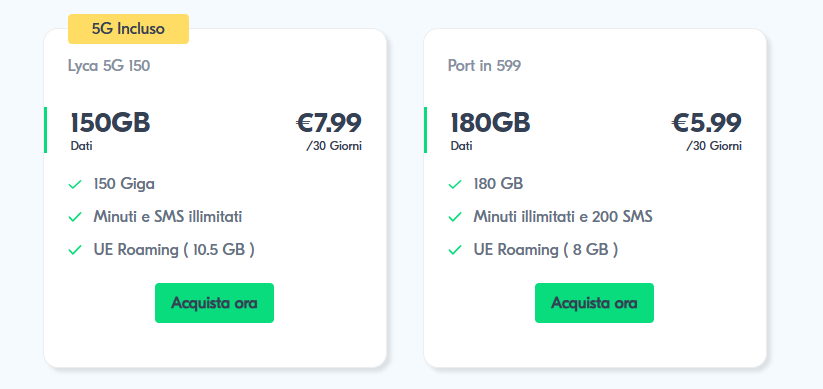Click Acquista ora for the Lyca 5G 150 plan
The image size is (823, 389).
tap(214, 303)
